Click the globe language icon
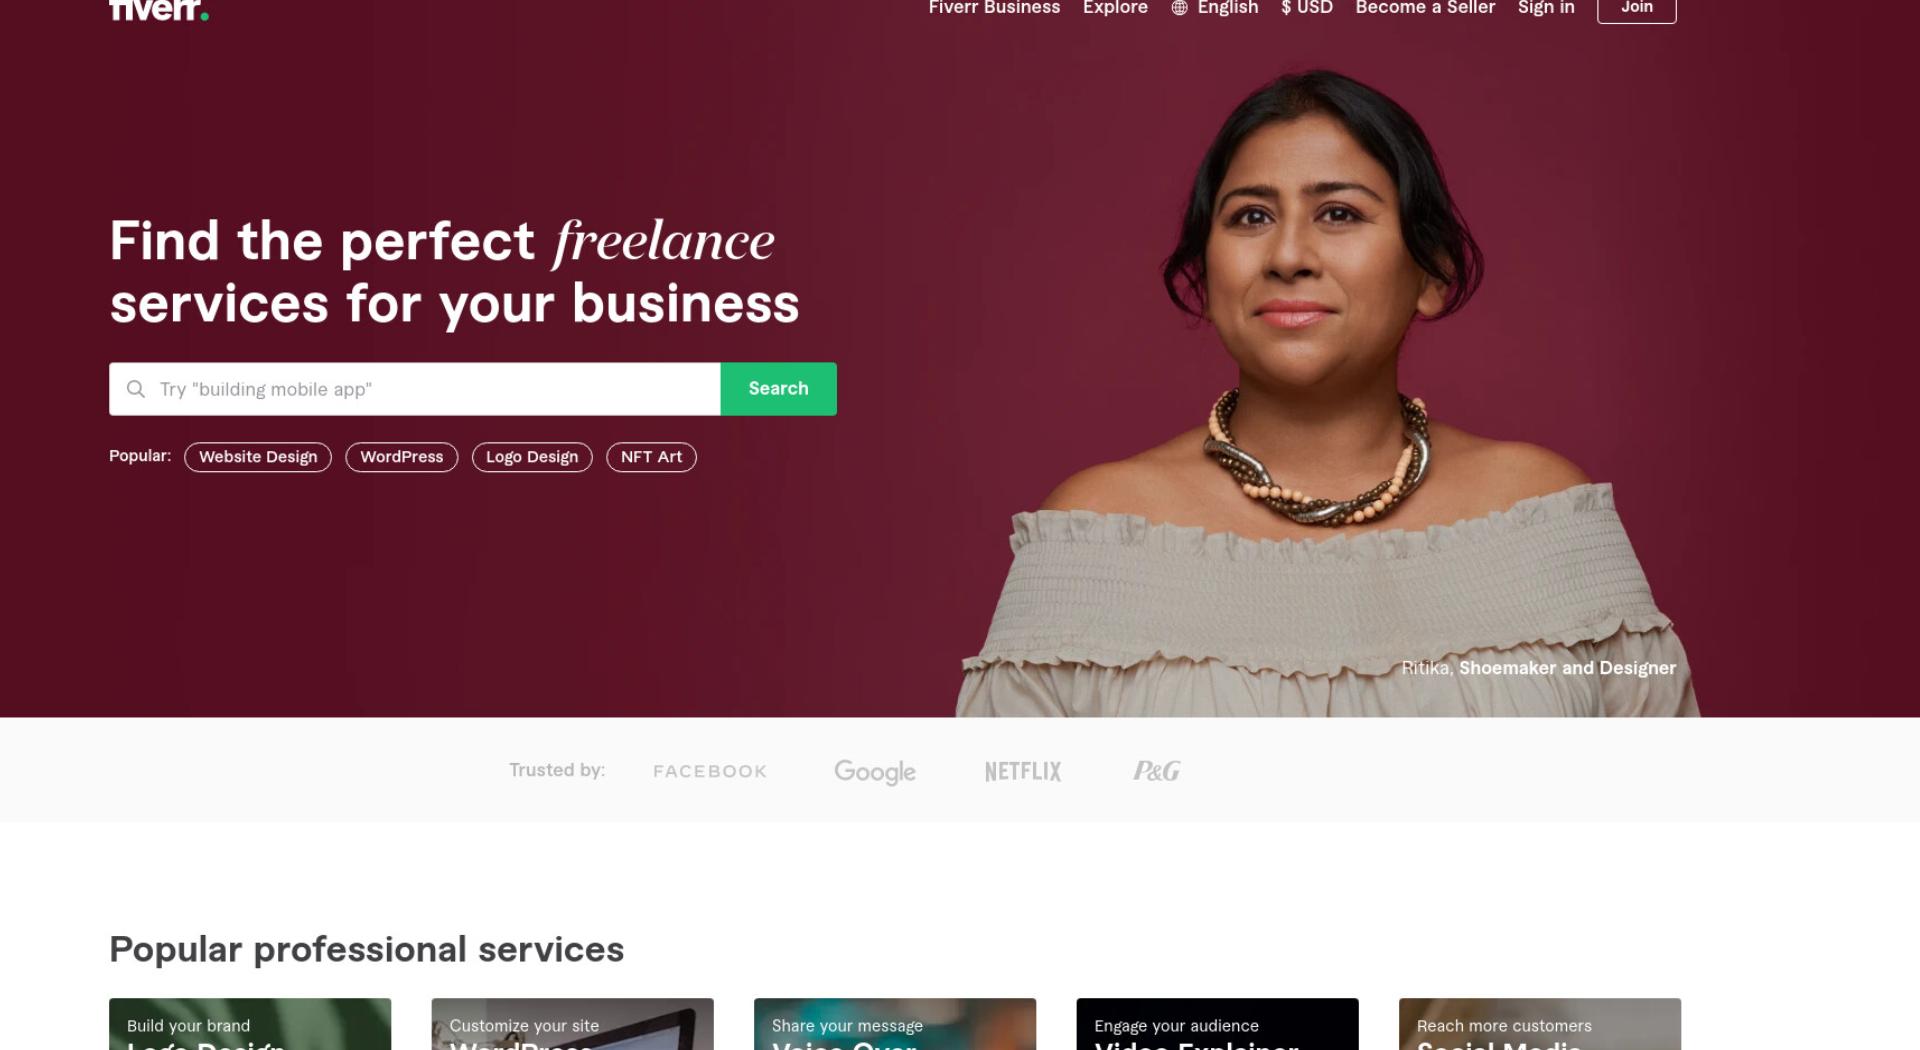 (x=1179, y=8)
